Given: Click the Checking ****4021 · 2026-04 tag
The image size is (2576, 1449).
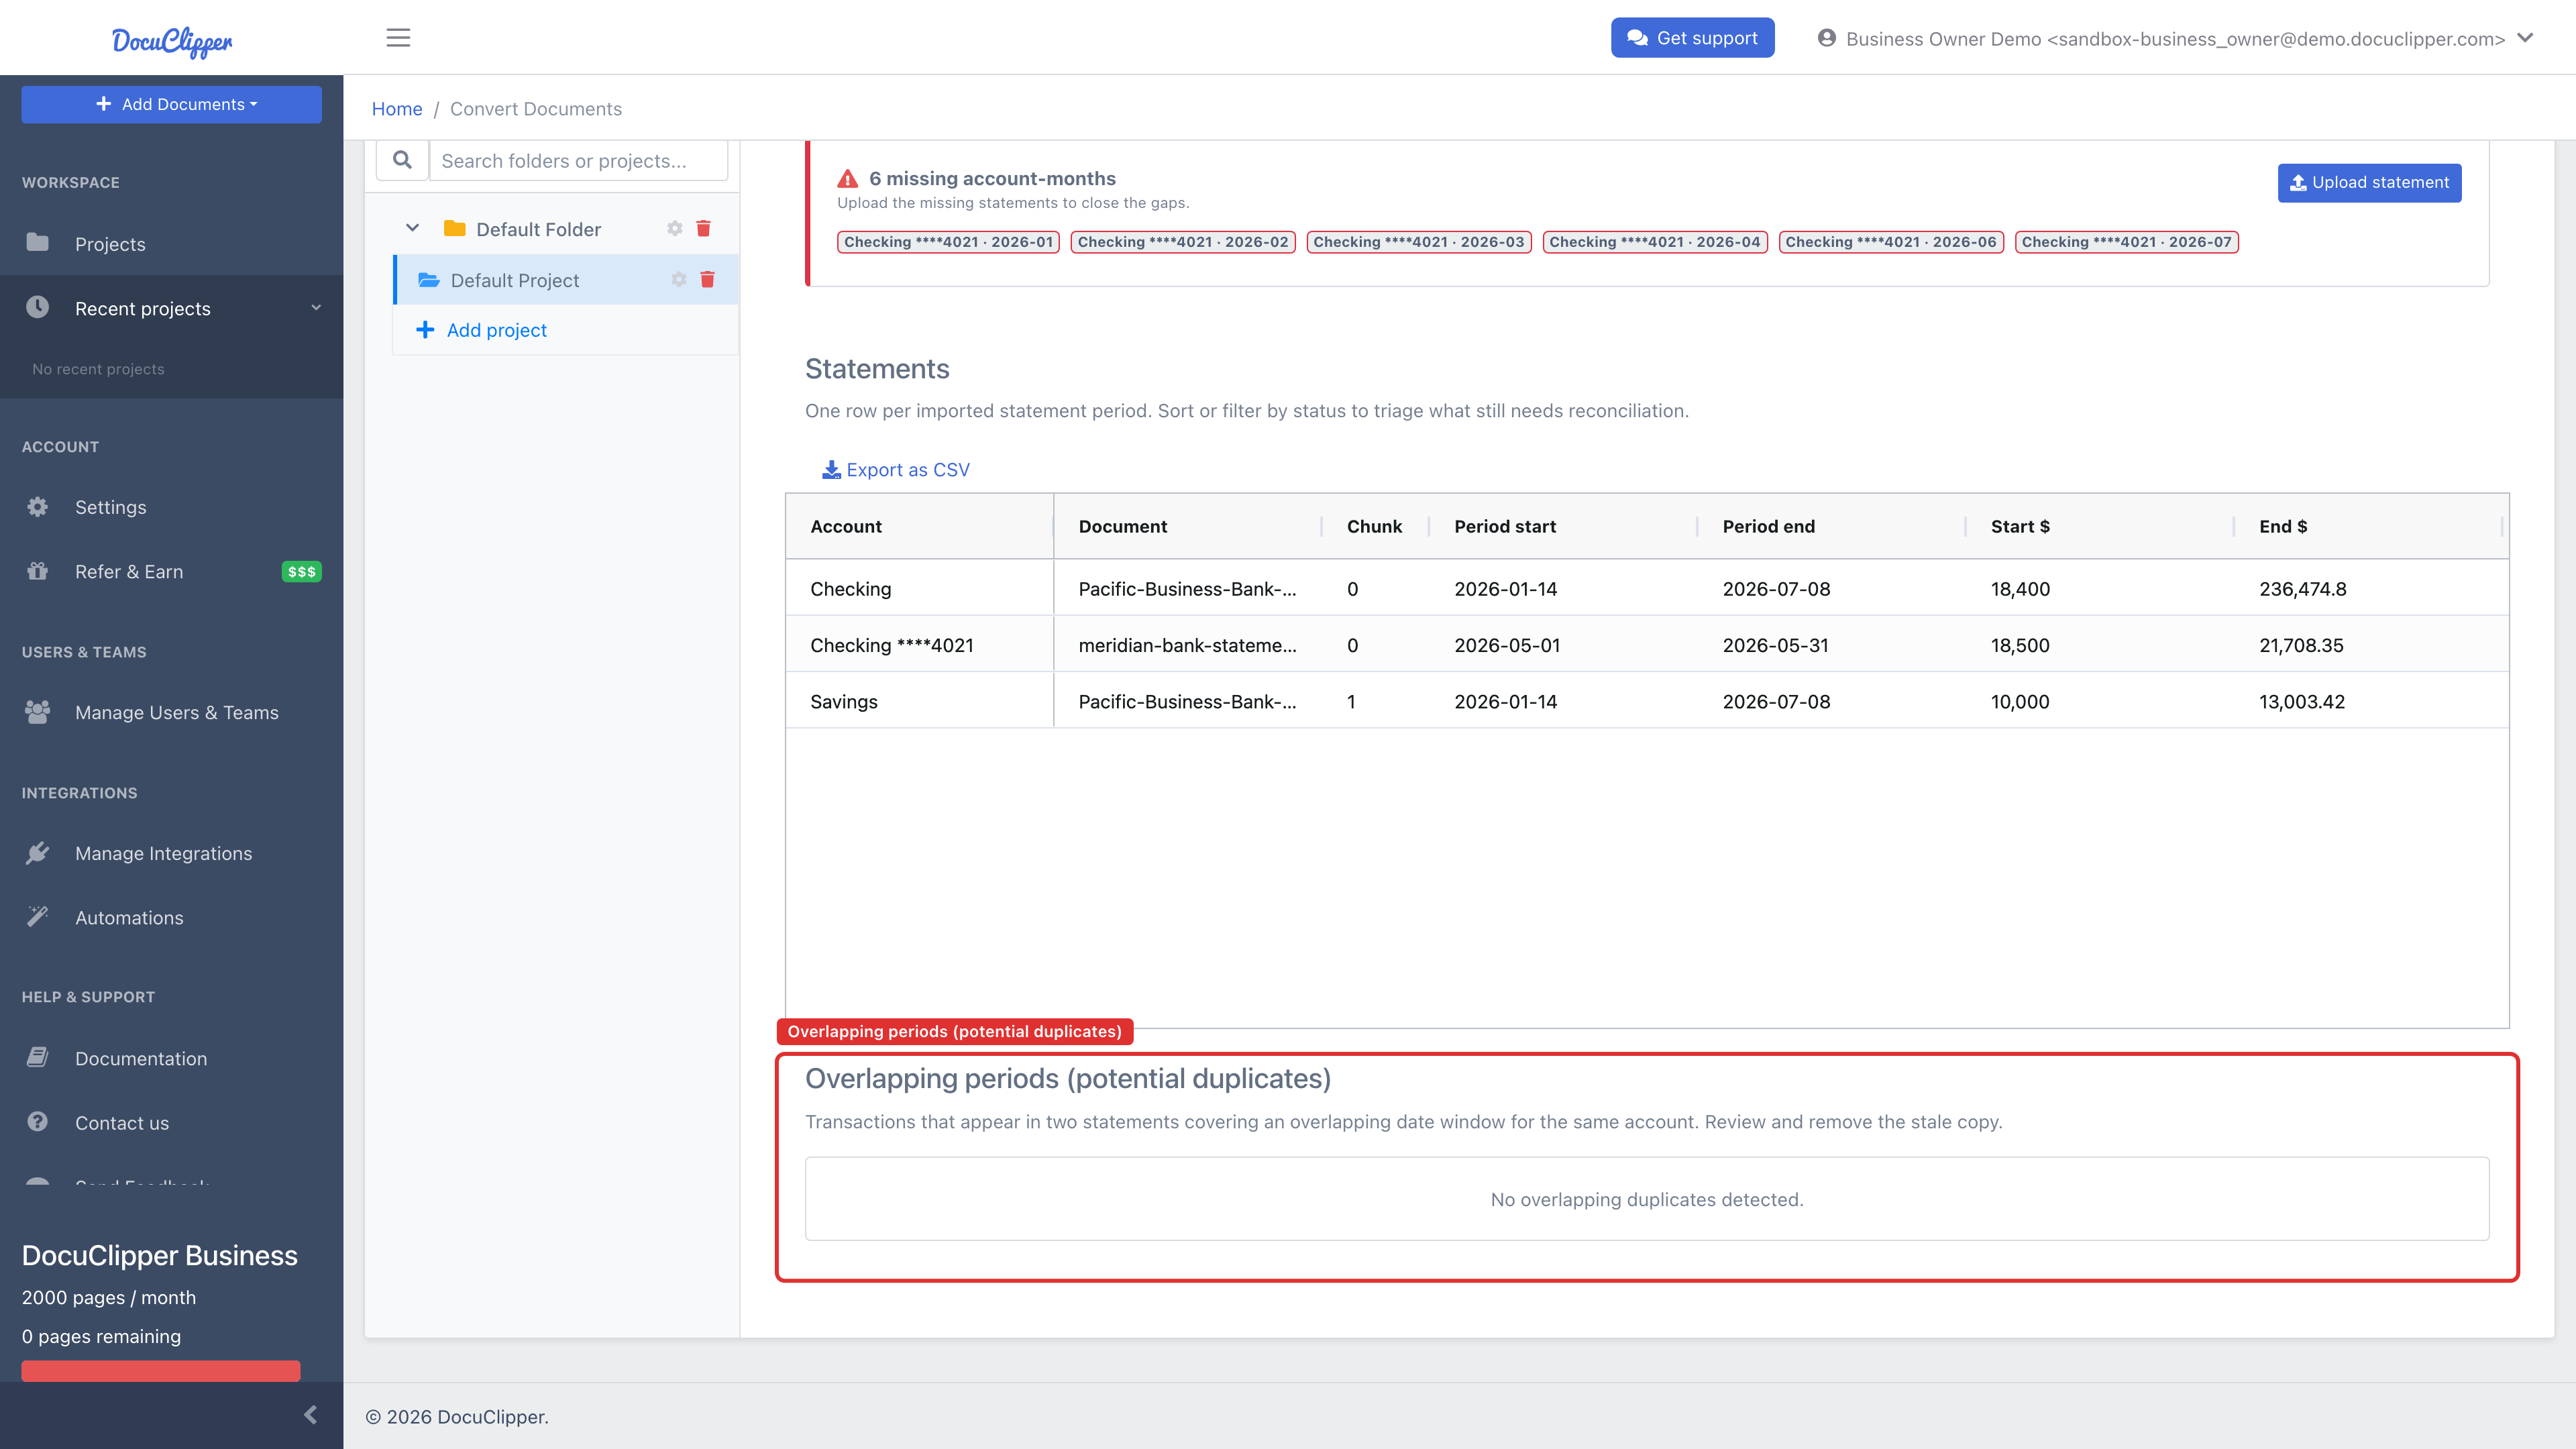Looking at the screenshot, I should (1655, 242).
